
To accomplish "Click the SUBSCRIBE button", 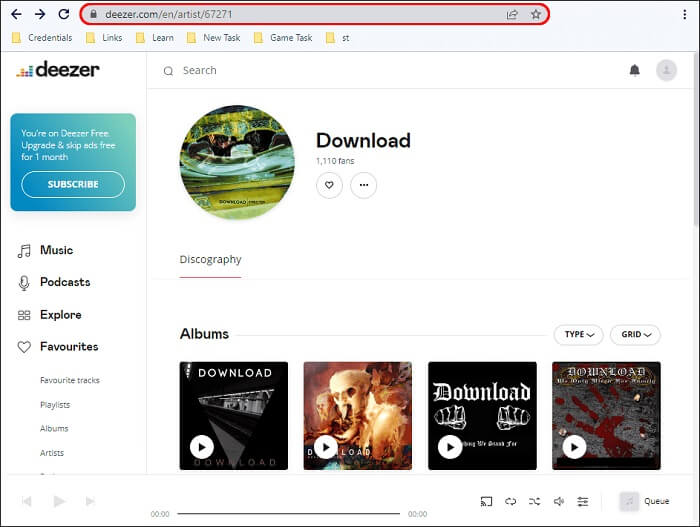I will point(73,184).
